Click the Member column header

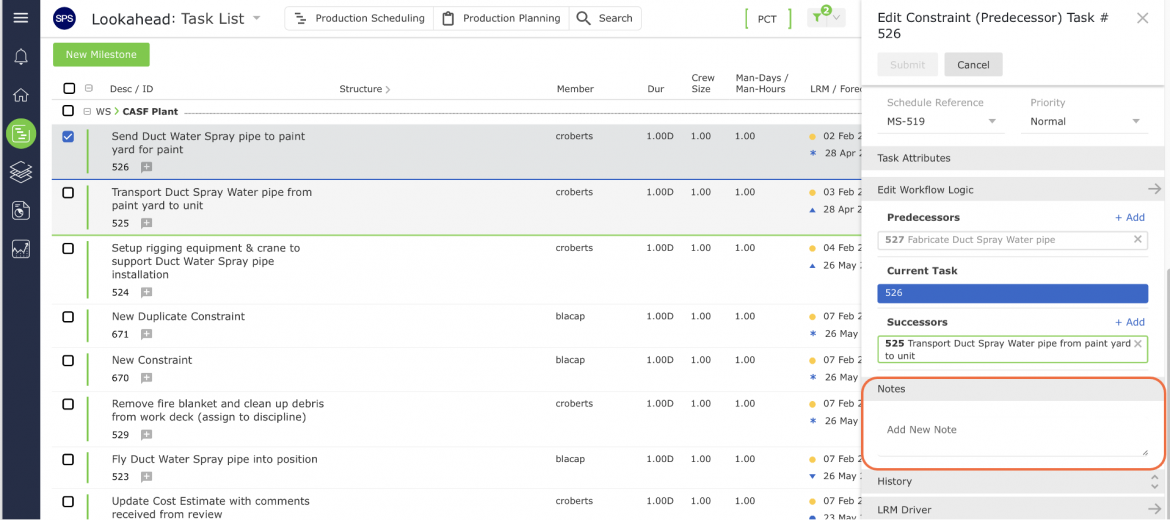coord(575,89)
